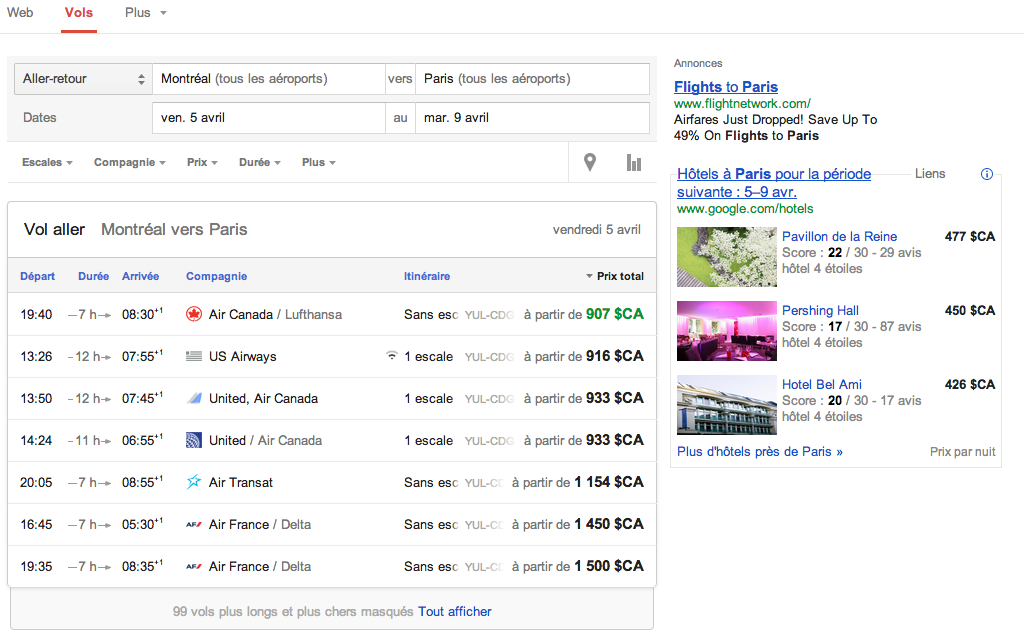Open the map view pin icon
1024x640 pixels.
click(x=590, y=162)
